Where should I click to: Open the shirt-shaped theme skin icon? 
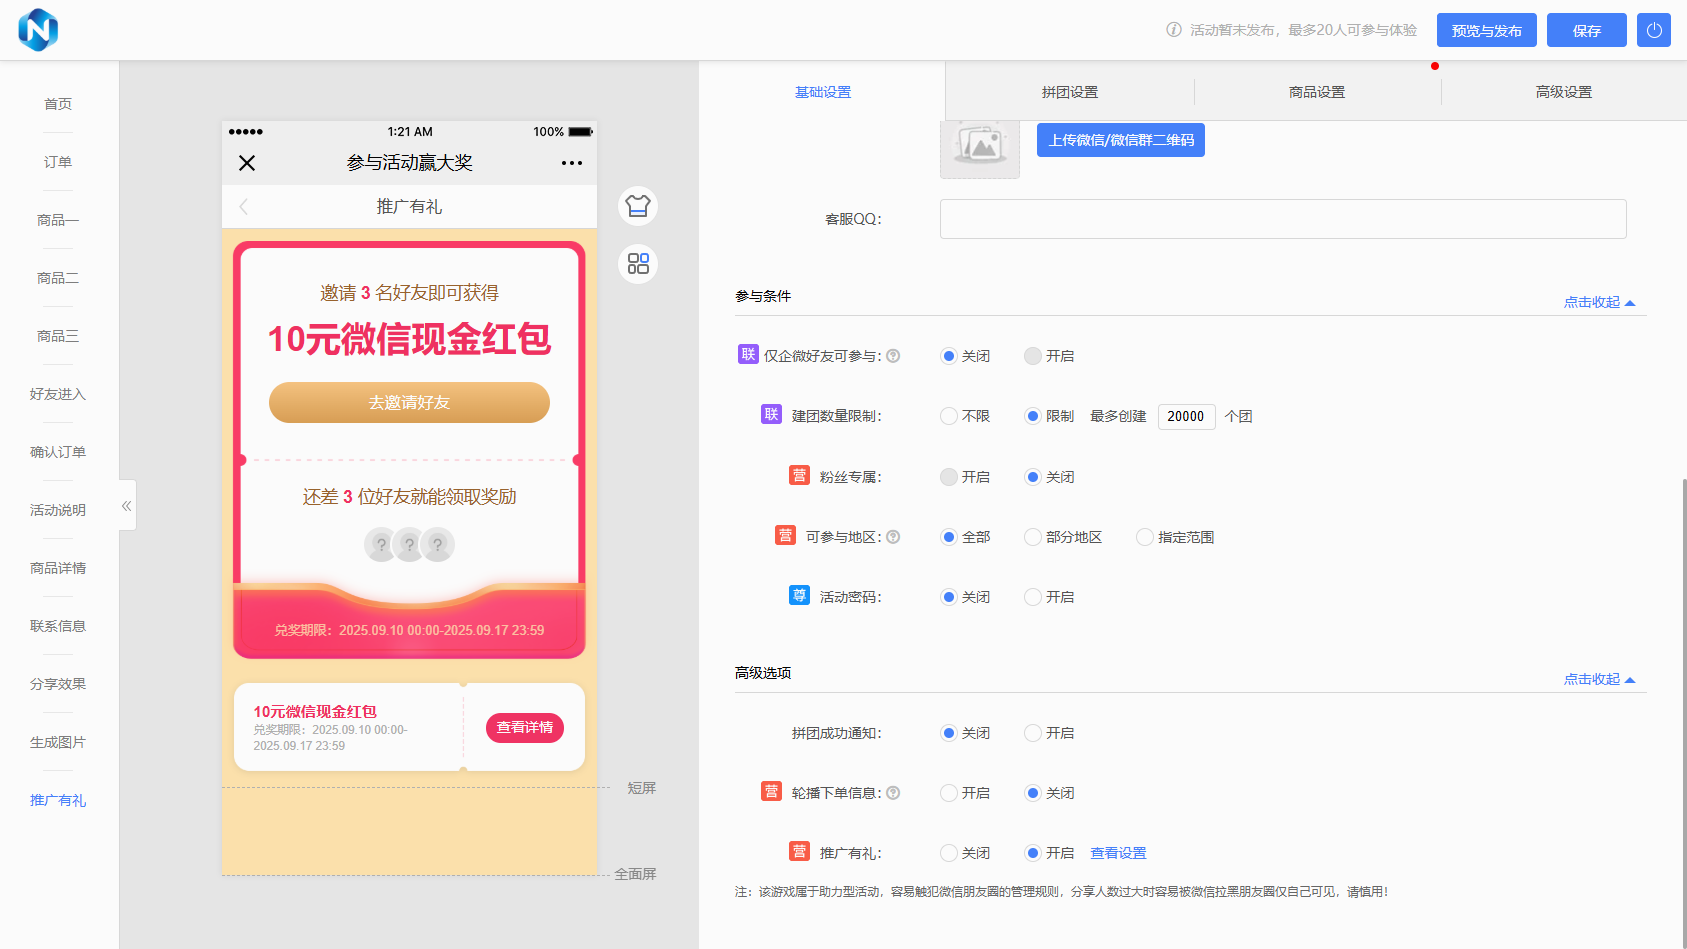[638, 206]
